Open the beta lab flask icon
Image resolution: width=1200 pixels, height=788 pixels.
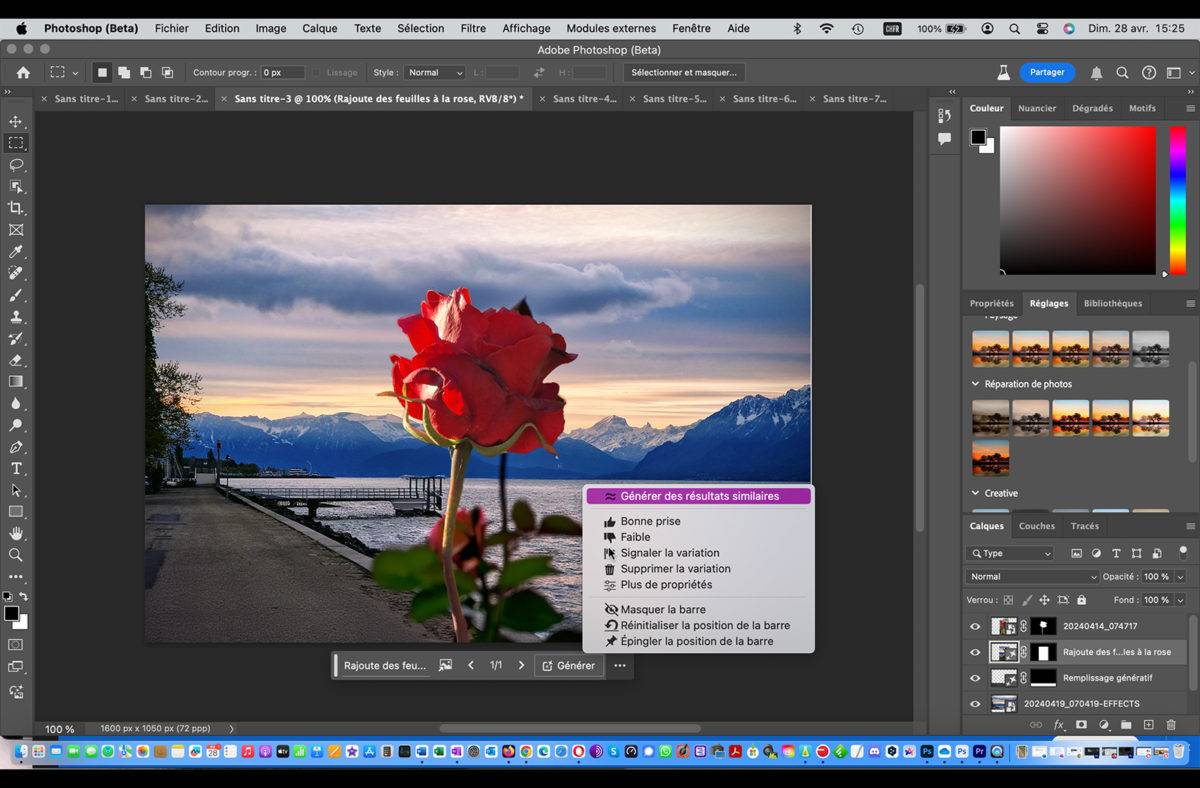pyautogui.click(x=1003, y=72)
